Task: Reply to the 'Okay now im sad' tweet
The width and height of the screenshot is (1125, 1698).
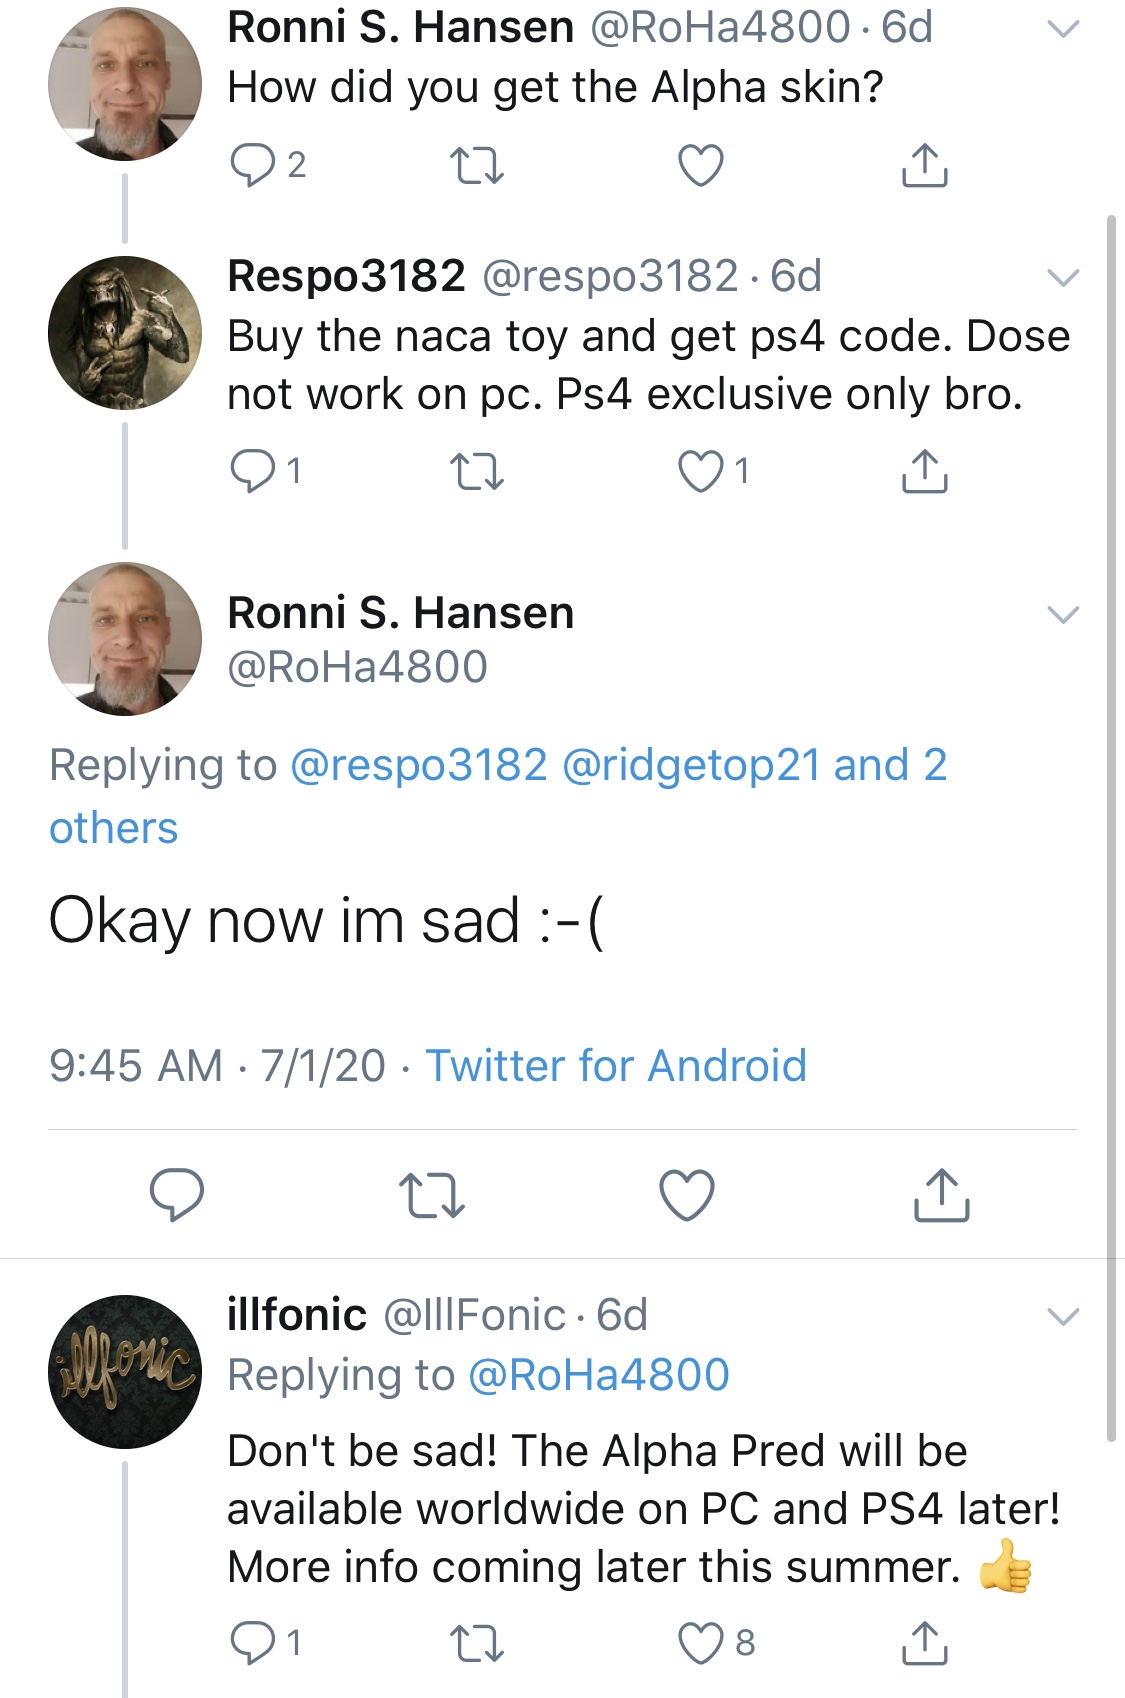Action: coord(177,1195)
